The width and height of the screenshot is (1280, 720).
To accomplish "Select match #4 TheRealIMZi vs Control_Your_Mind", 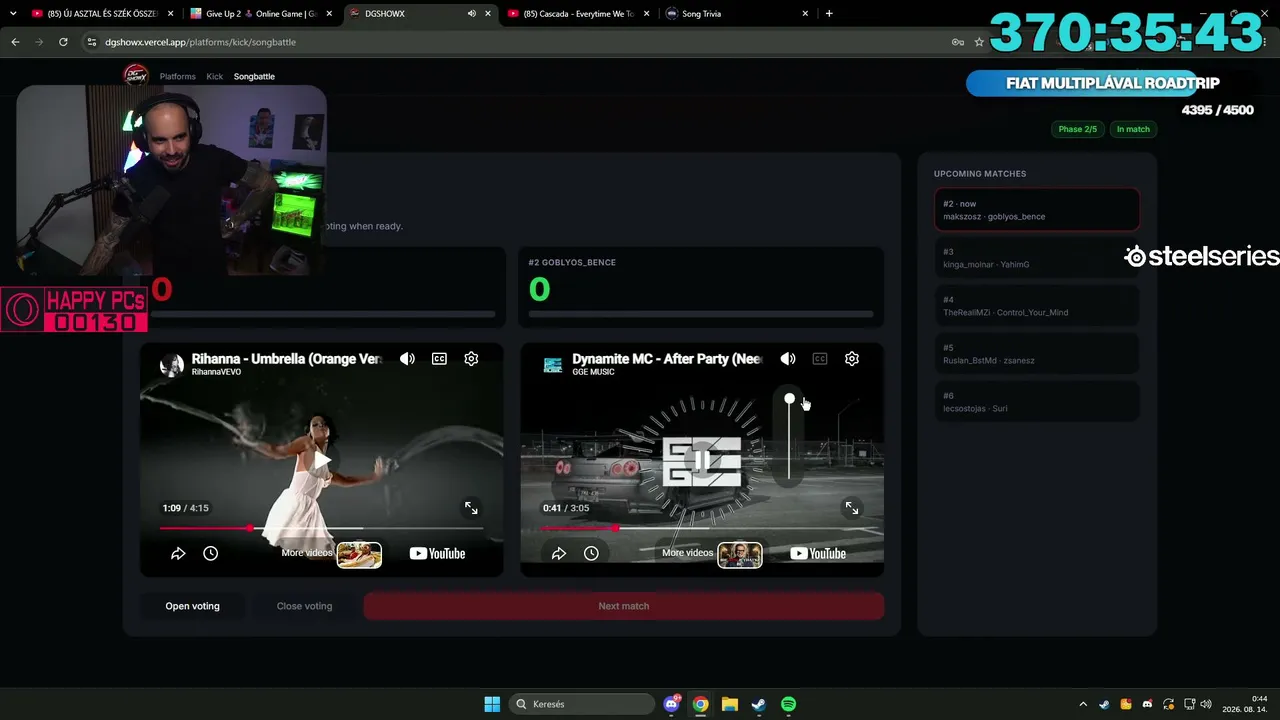I will tap(1037, 306).
